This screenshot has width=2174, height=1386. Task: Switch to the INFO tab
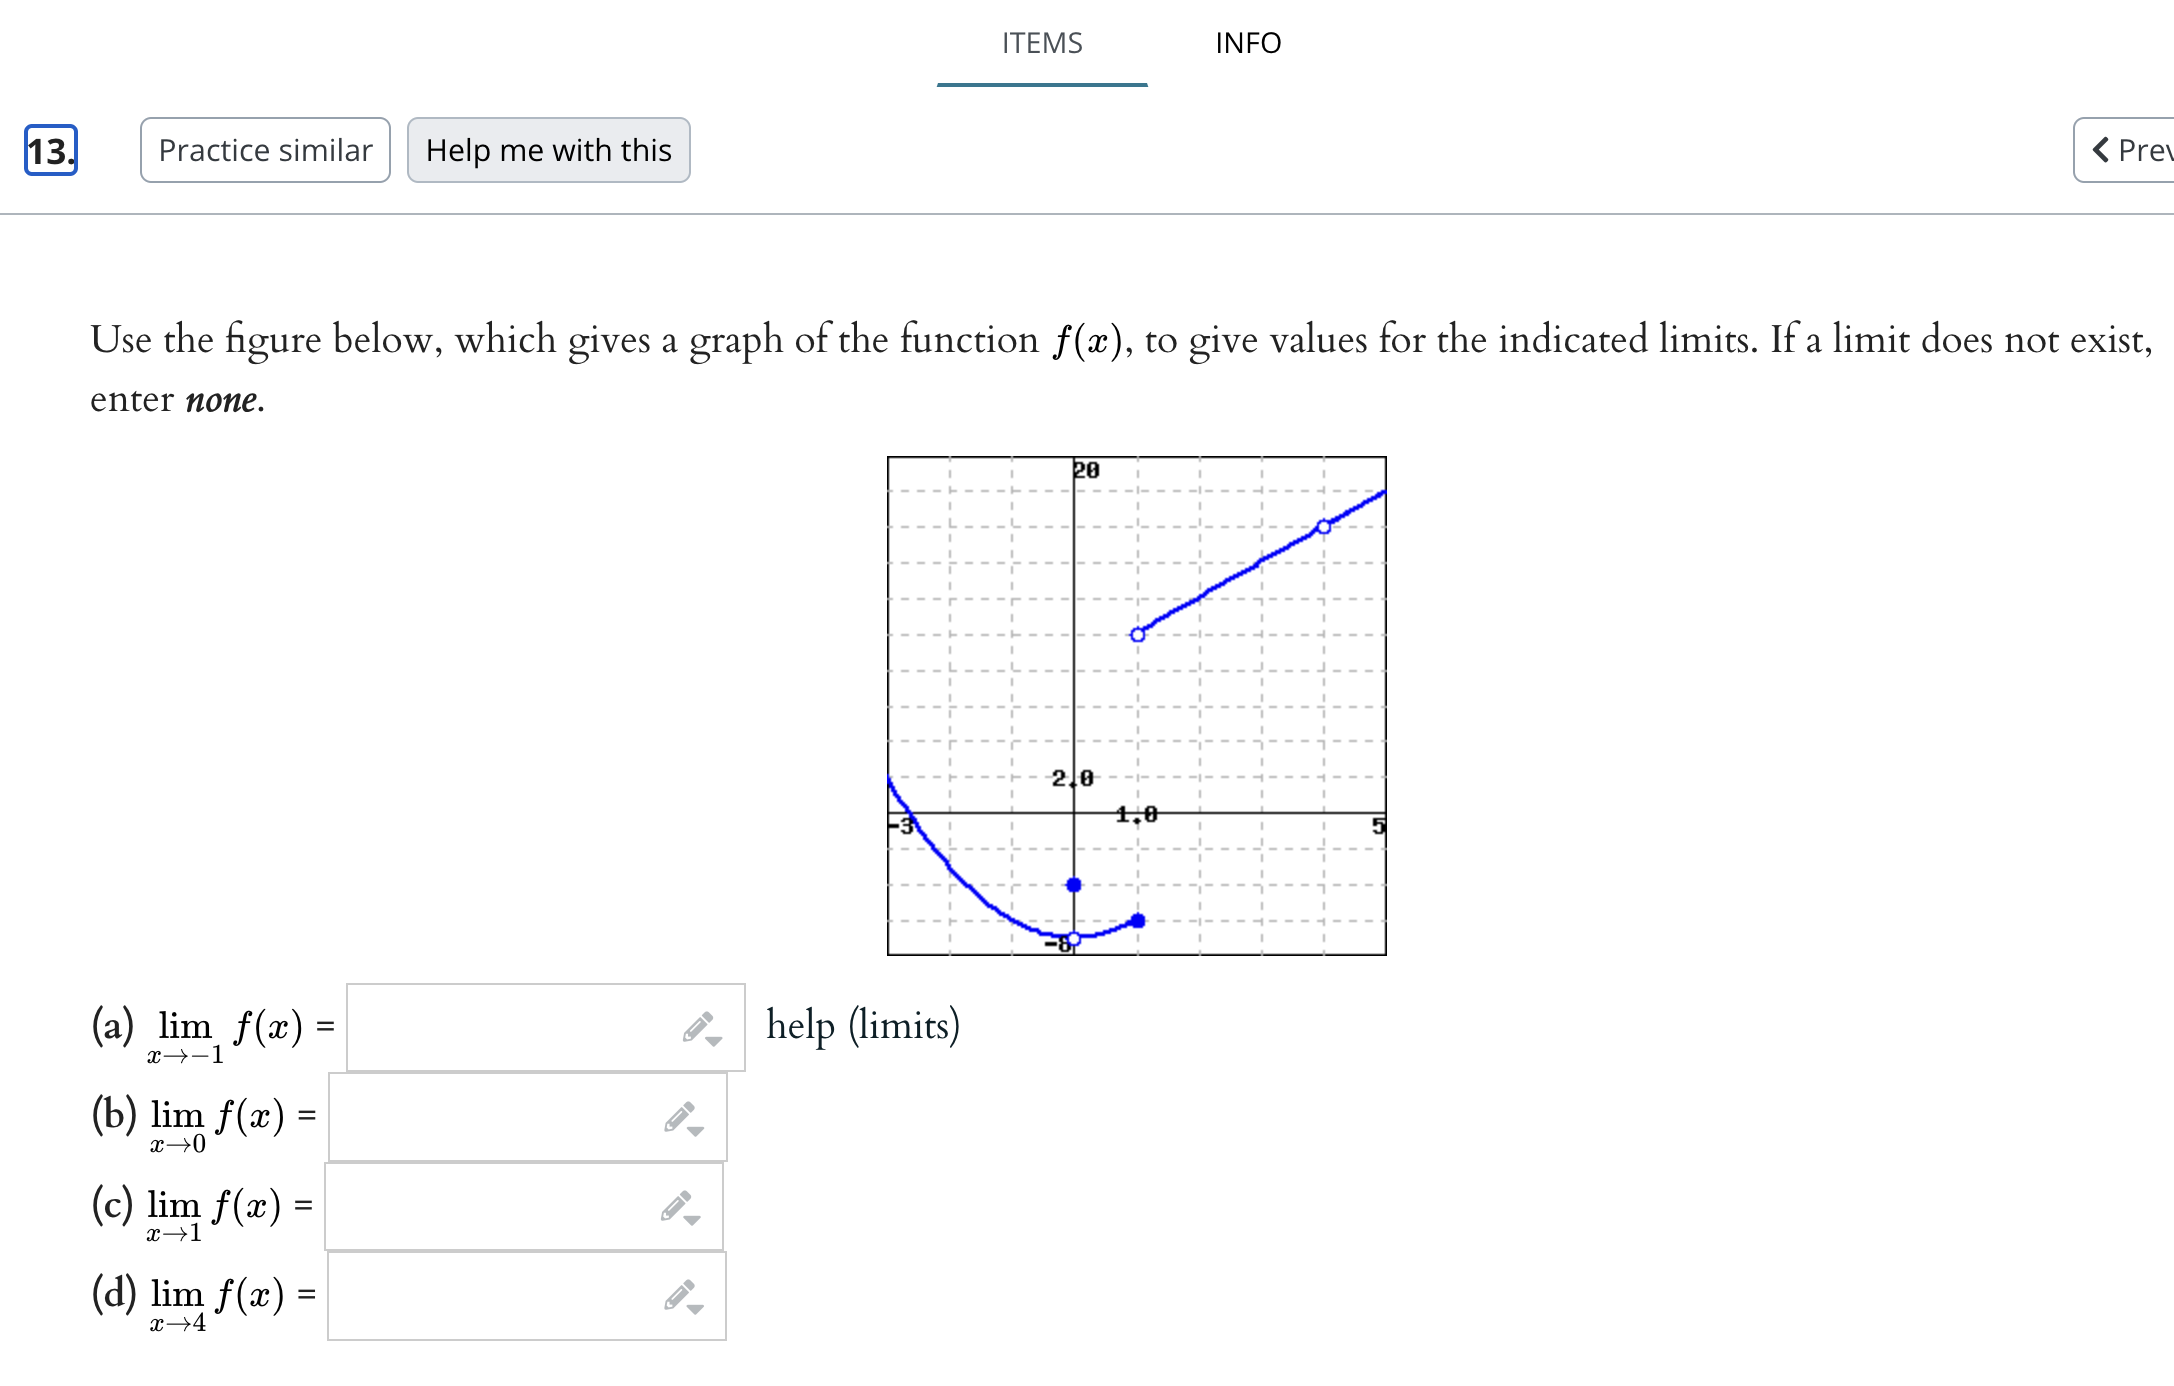click(x=1248, y=43)
